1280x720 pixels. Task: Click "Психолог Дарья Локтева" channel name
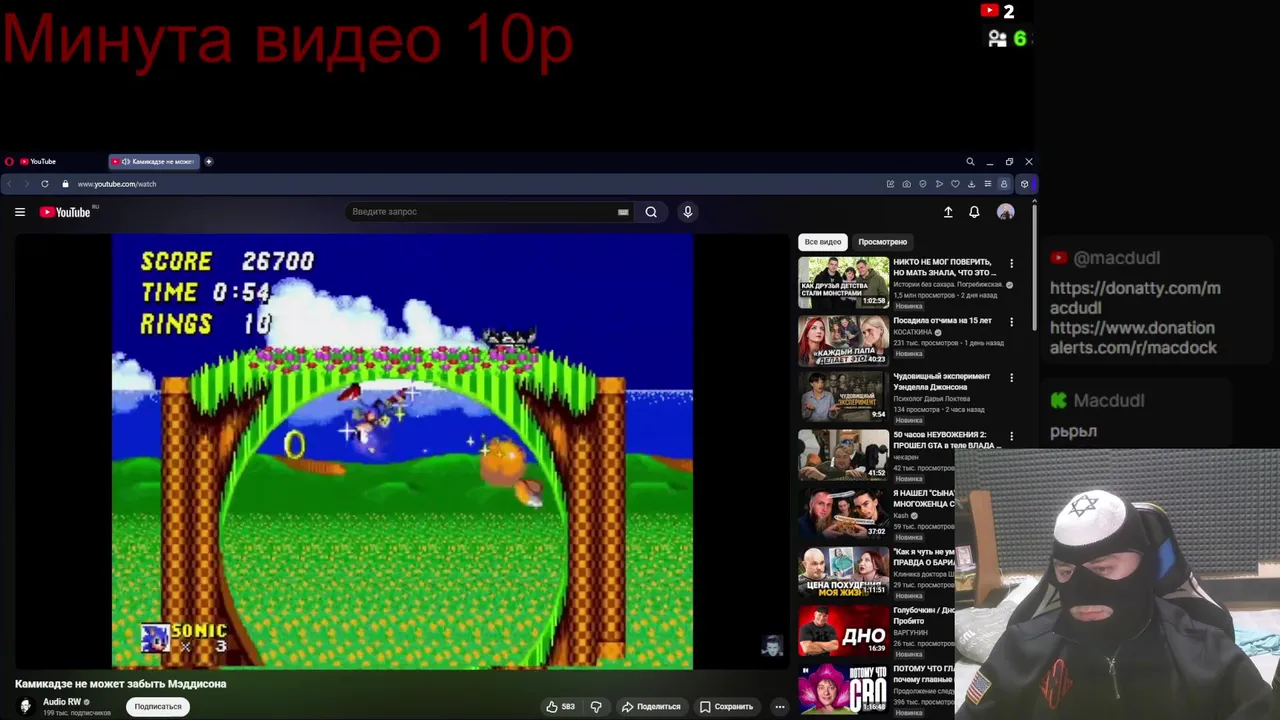click(x=930, y=398)
